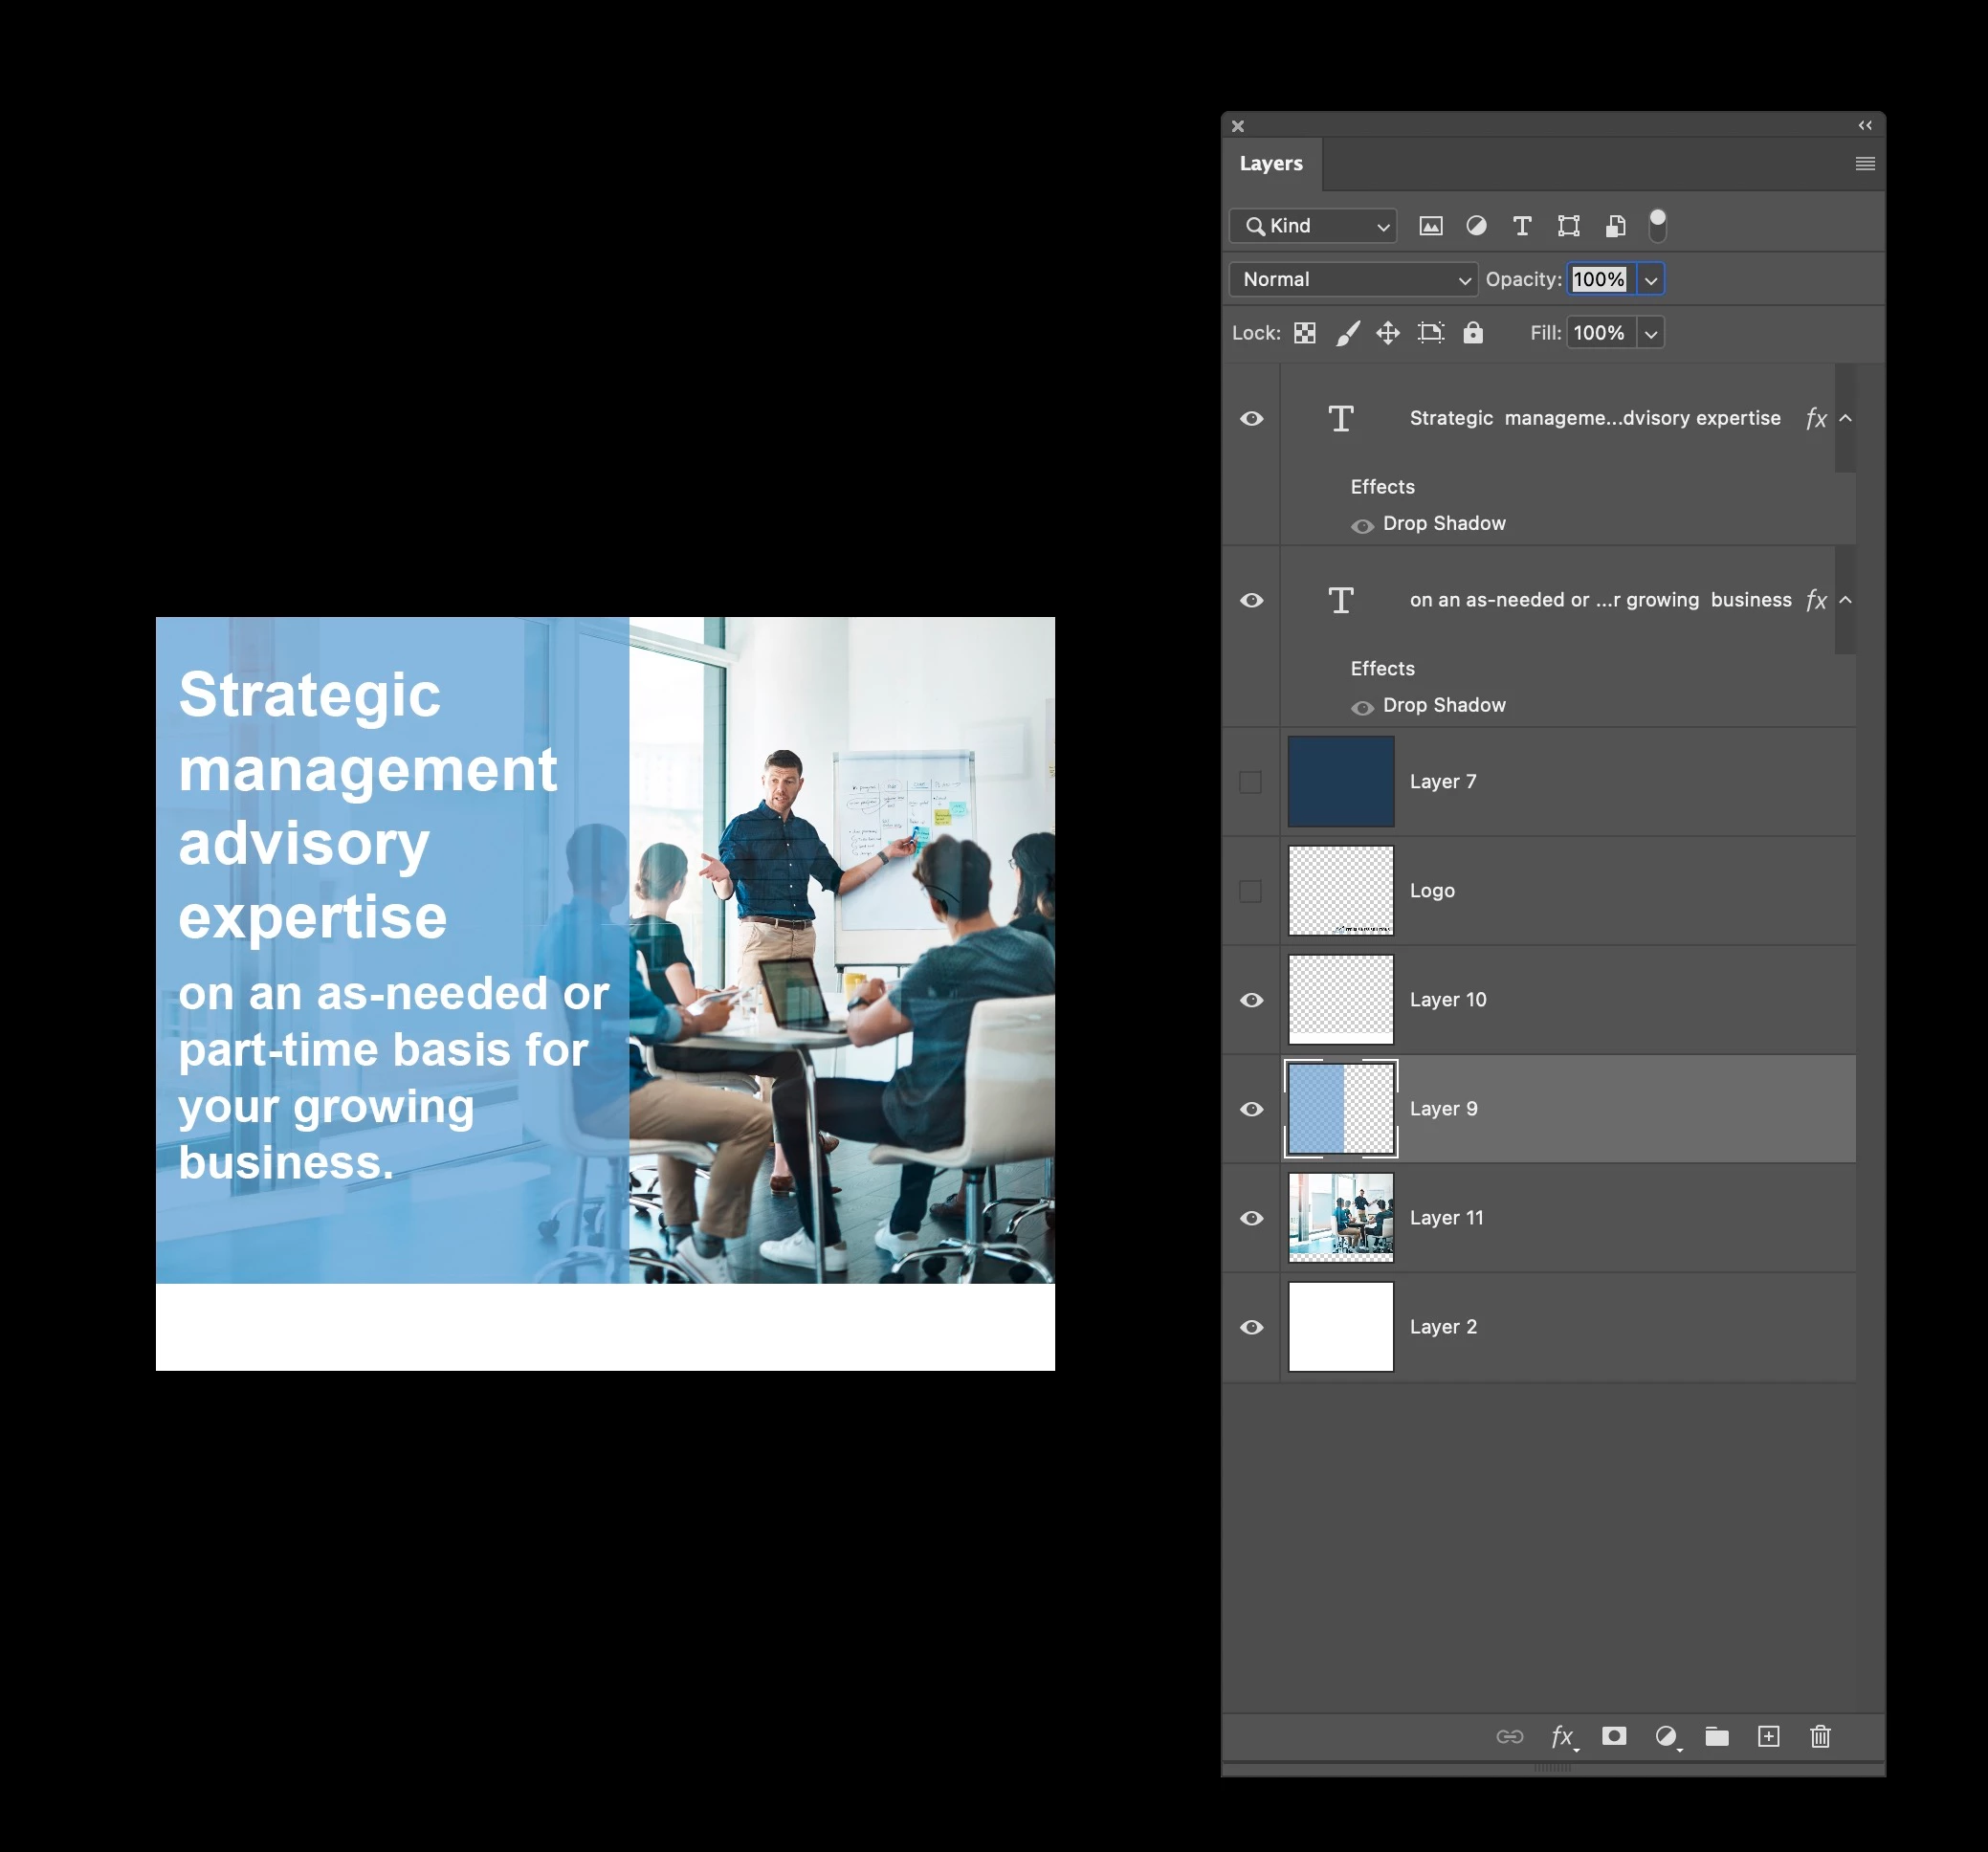
Task: Click the lock all padlock icon
Action: coord(1472,333)
